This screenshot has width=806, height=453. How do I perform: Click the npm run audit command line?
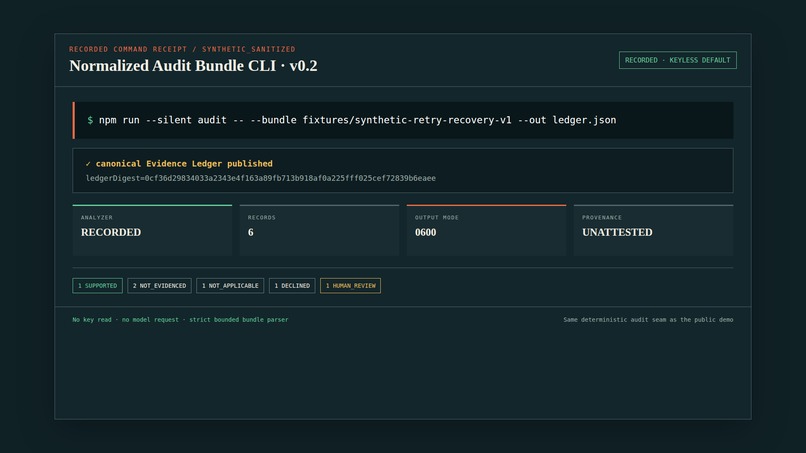(x=403, y=120)
